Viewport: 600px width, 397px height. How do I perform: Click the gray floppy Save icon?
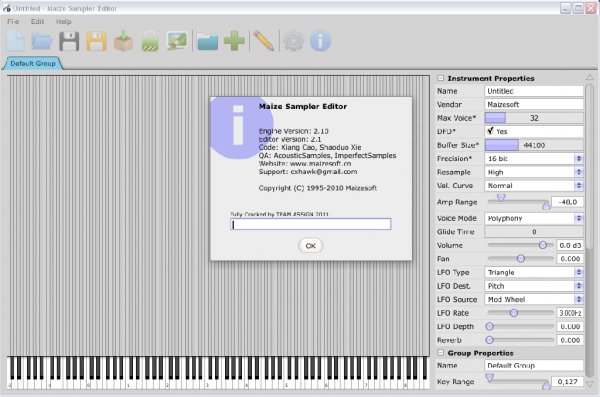tap(69, 41)
